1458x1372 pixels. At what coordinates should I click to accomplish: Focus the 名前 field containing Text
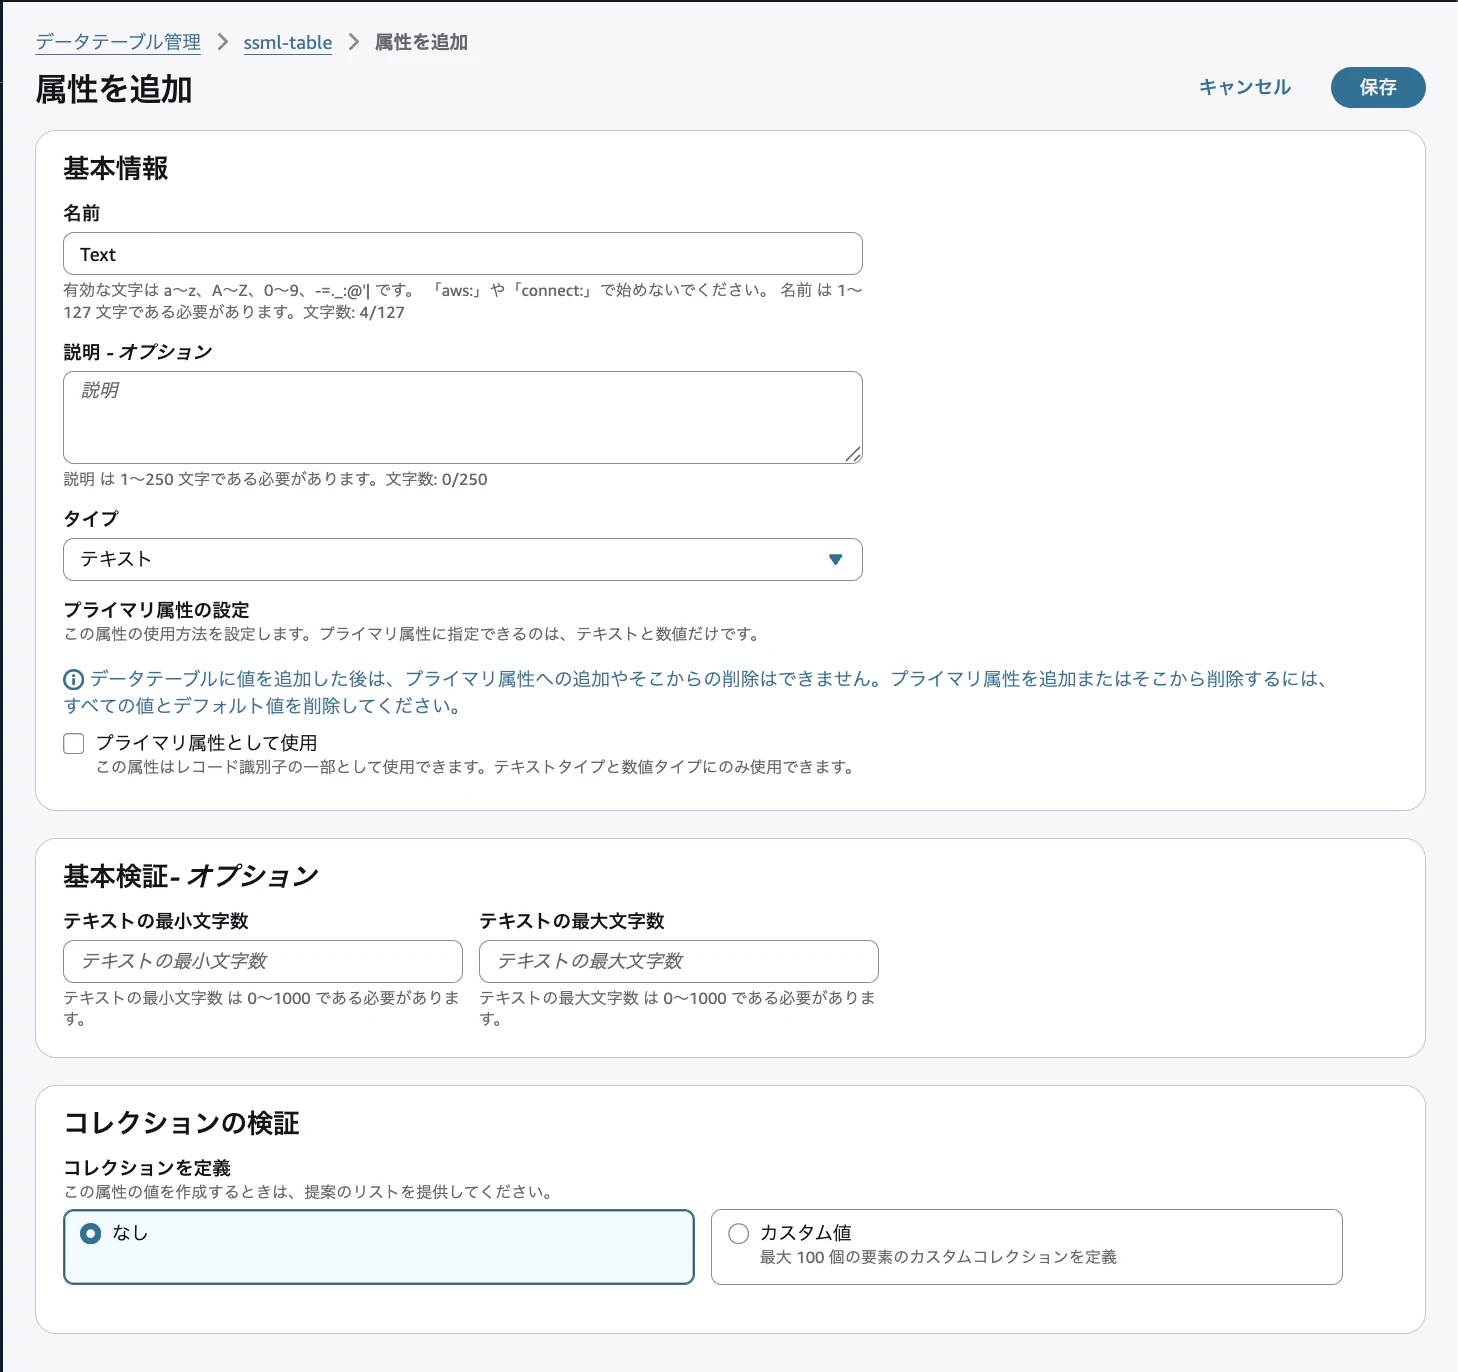tap(463, 254)
